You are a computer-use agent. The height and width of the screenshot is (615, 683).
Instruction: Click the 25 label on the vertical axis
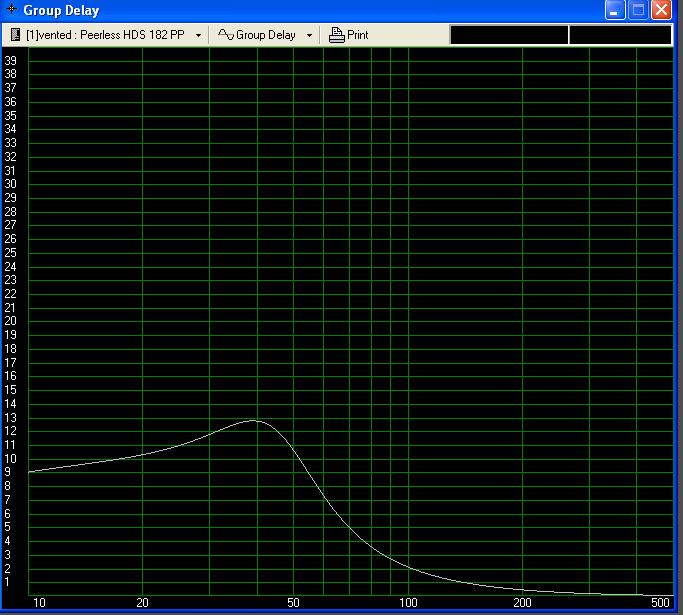coord(10,253)
